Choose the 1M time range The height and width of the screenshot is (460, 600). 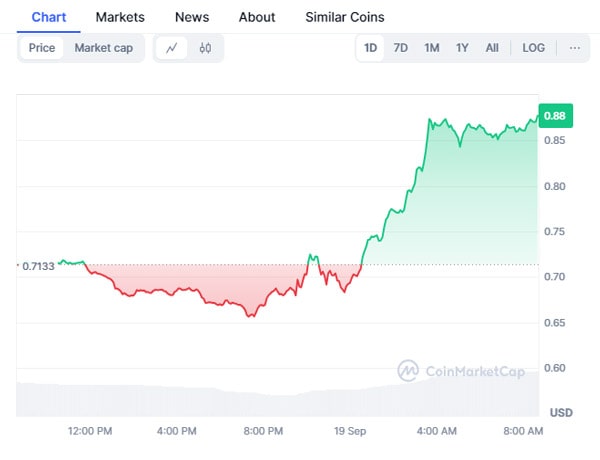431,48
